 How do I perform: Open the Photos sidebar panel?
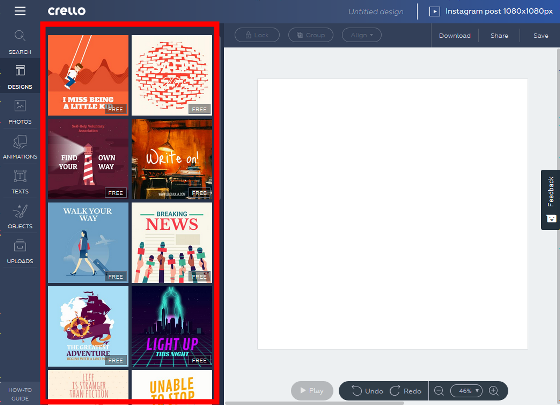[20, 111]
